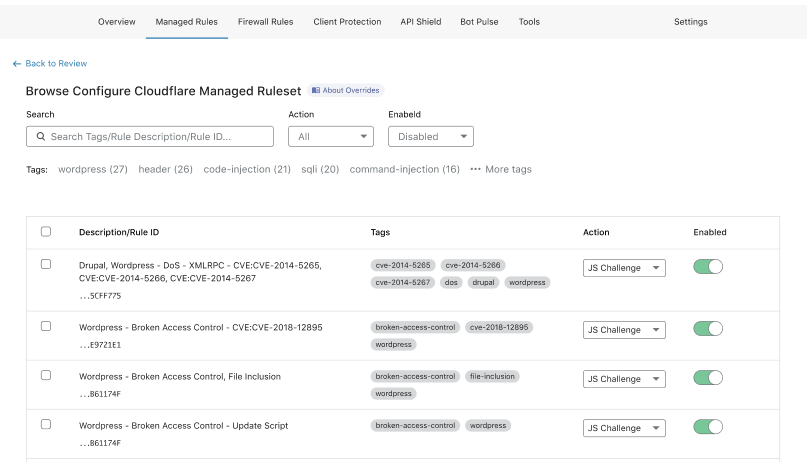Switch to the Firewall Rules tab

(266, 22)
